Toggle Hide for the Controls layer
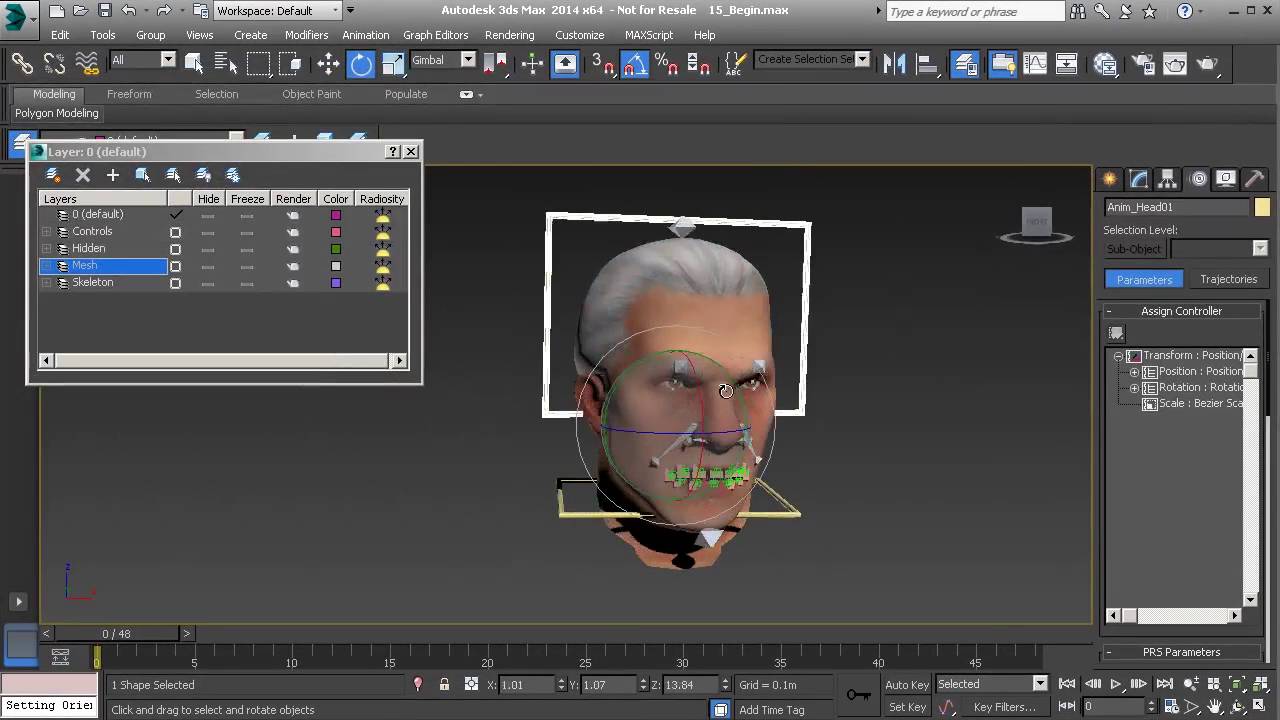 [x=208, y=232]
